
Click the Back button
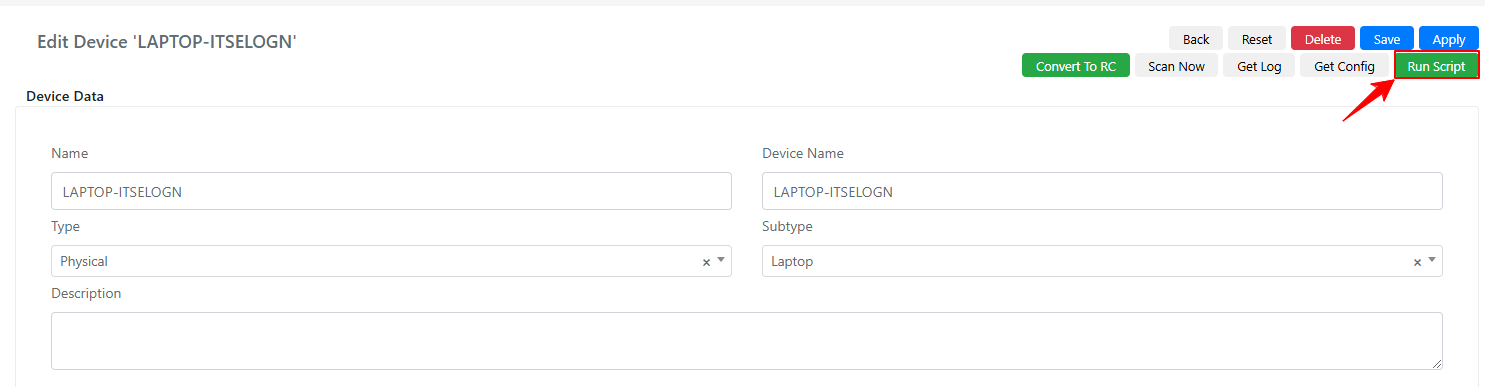pyautogui.click(x=1196, y=39)
